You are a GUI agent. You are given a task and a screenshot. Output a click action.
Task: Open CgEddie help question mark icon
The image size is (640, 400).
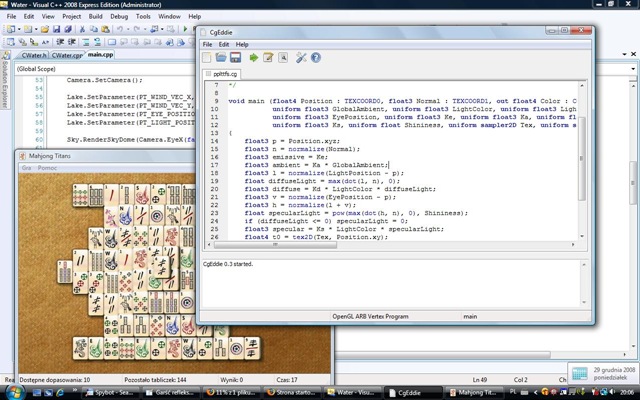point(316,58)
